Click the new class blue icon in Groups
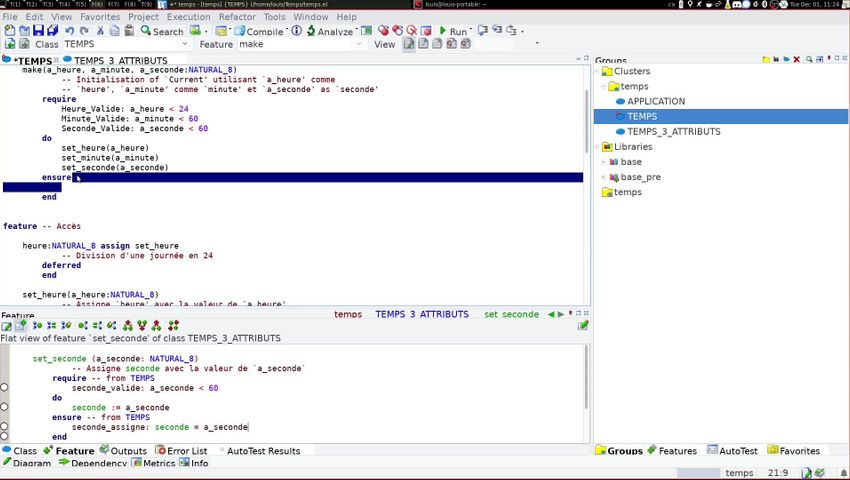Image resolution: width=850 pixels, height=480 pixels. pos(786,59)
